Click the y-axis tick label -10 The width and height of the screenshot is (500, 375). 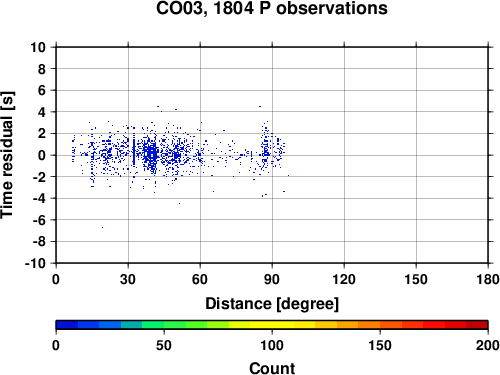point(35,263)
